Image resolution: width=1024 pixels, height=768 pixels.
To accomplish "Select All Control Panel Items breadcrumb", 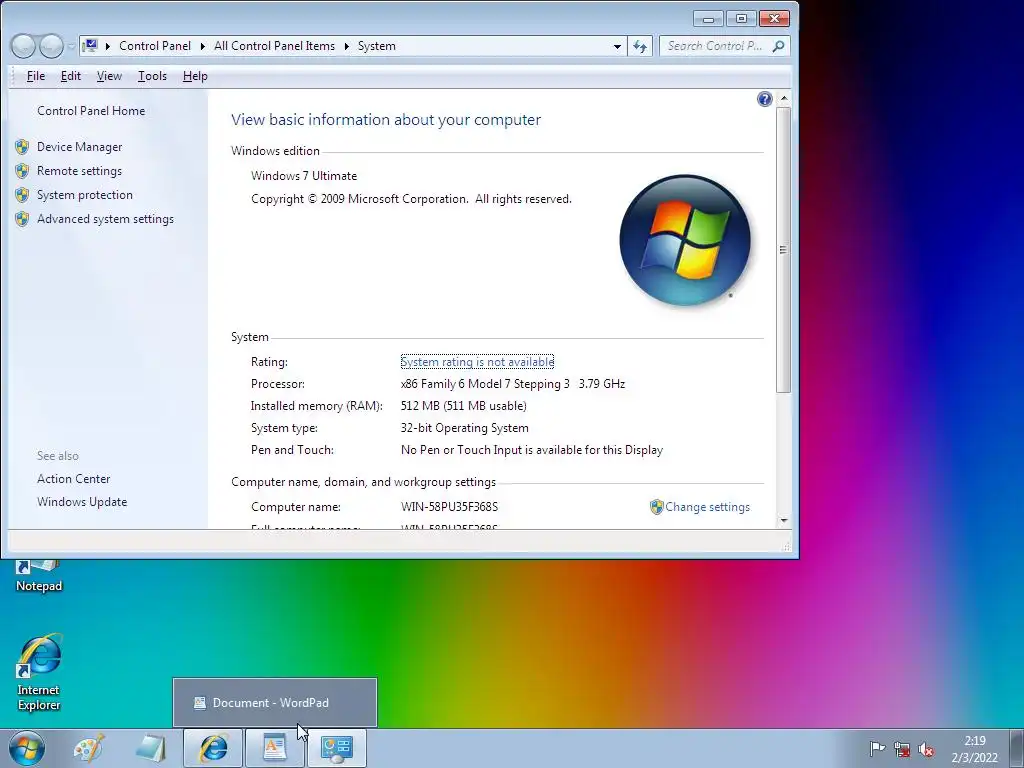I will coord(274,46).
